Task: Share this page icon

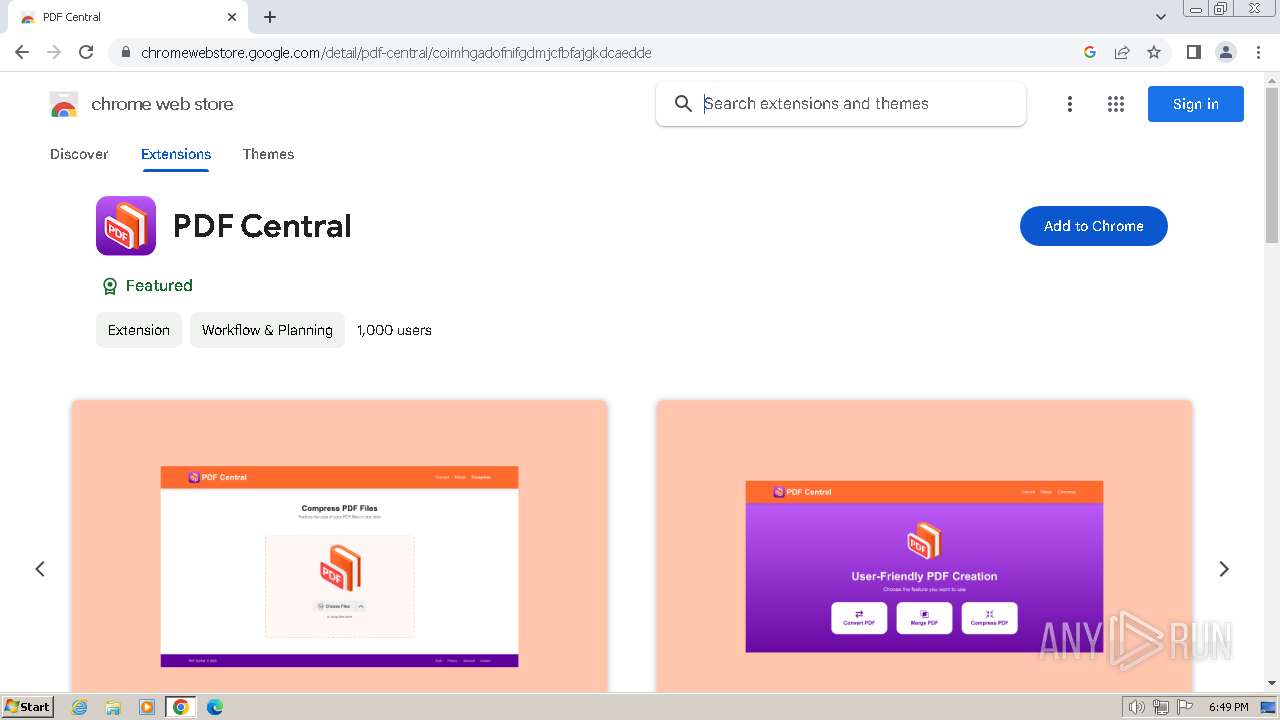Action: 1122,52
